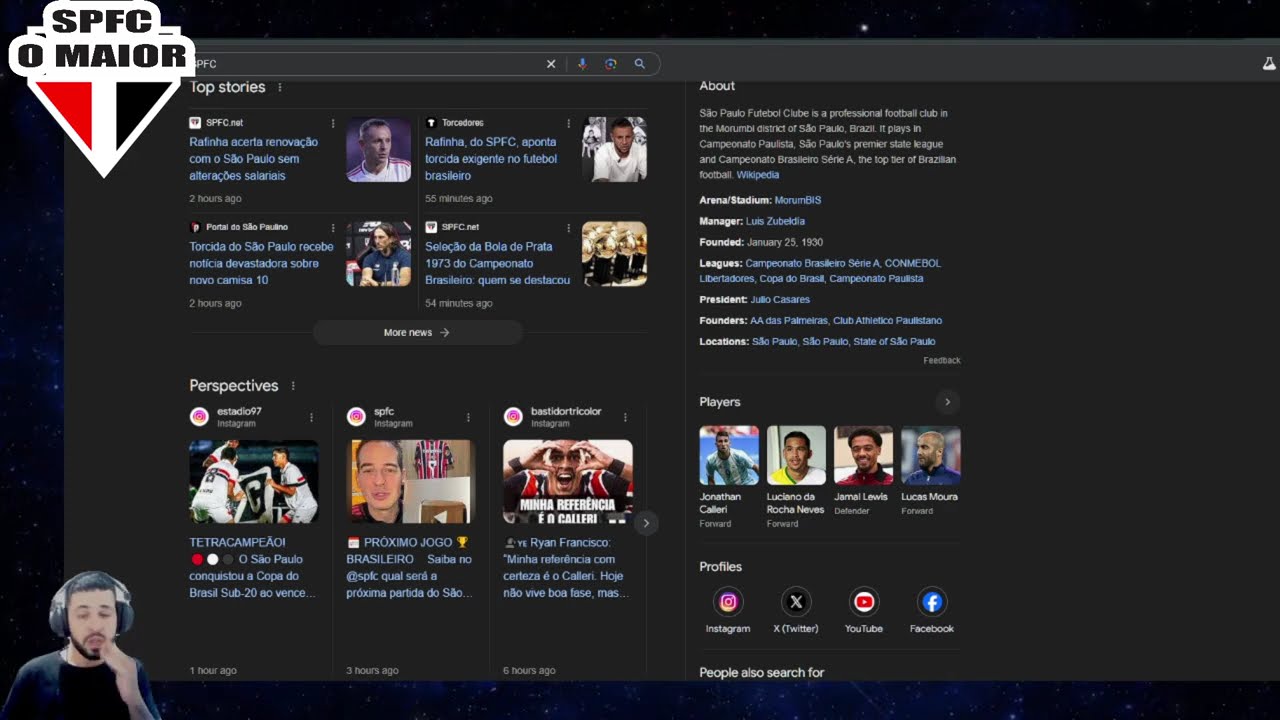The width and height of the screenshot is (1280, 720).
Task: Click bastidortricolor Instagram avatar icon
Action: (513, 417)
